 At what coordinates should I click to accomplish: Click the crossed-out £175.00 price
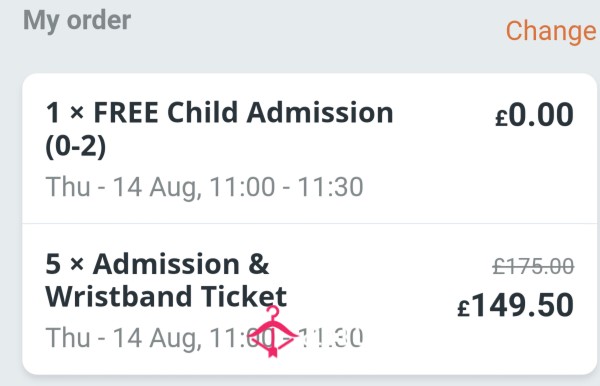tap(533, 266)
